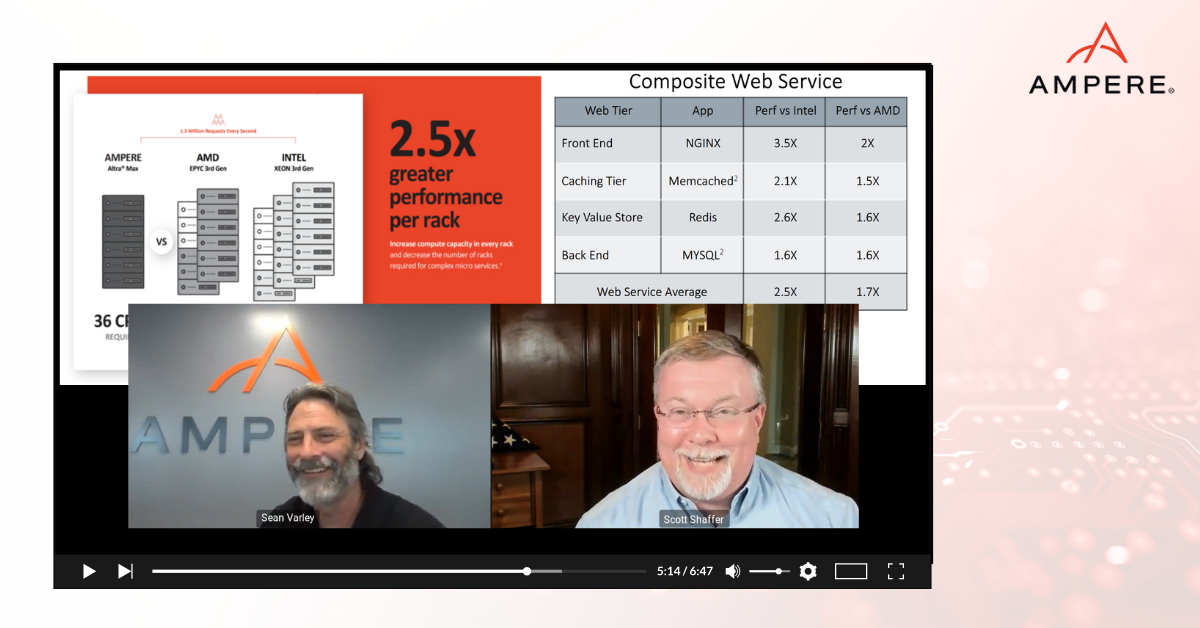Screen dimensions: 1200x628
Task: Click the Perf vs AMD column header
Action: [866, 111]
